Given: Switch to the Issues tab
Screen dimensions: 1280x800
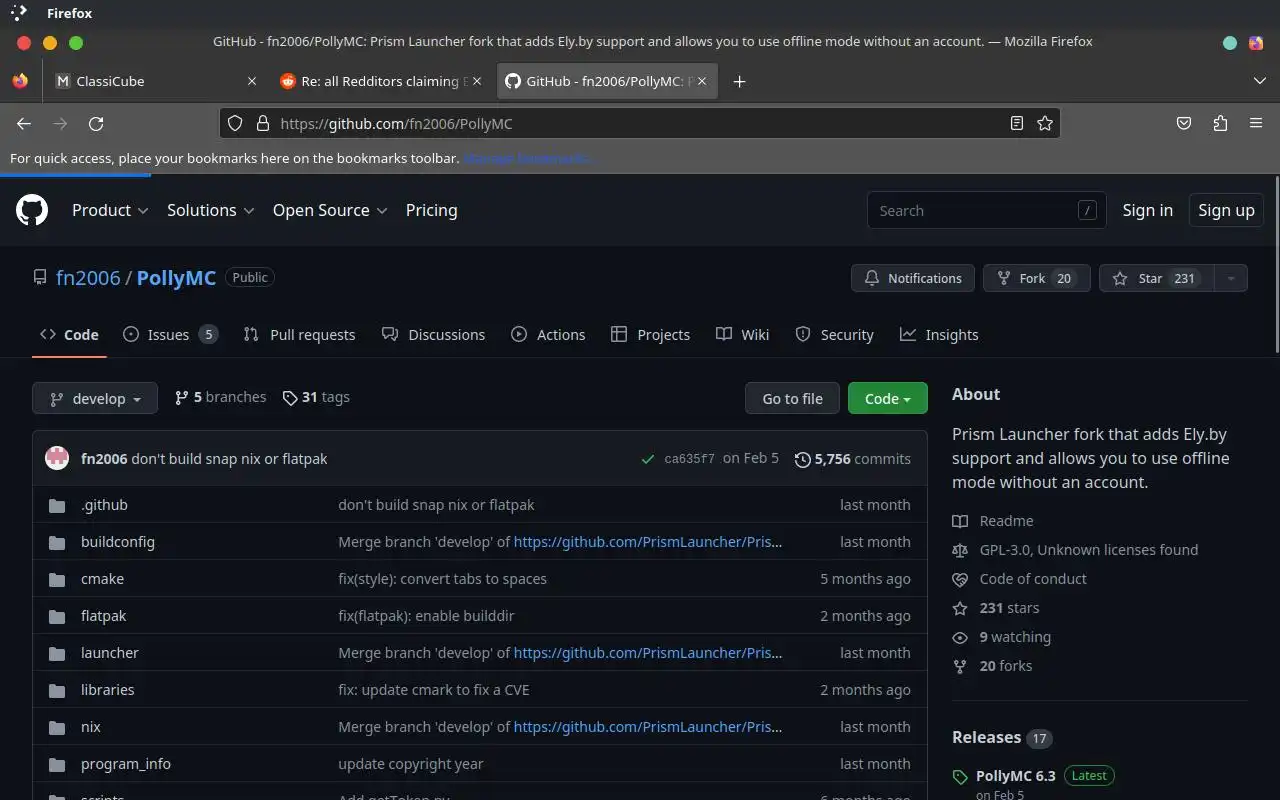Looking at the screenshot, I should 170,334.
